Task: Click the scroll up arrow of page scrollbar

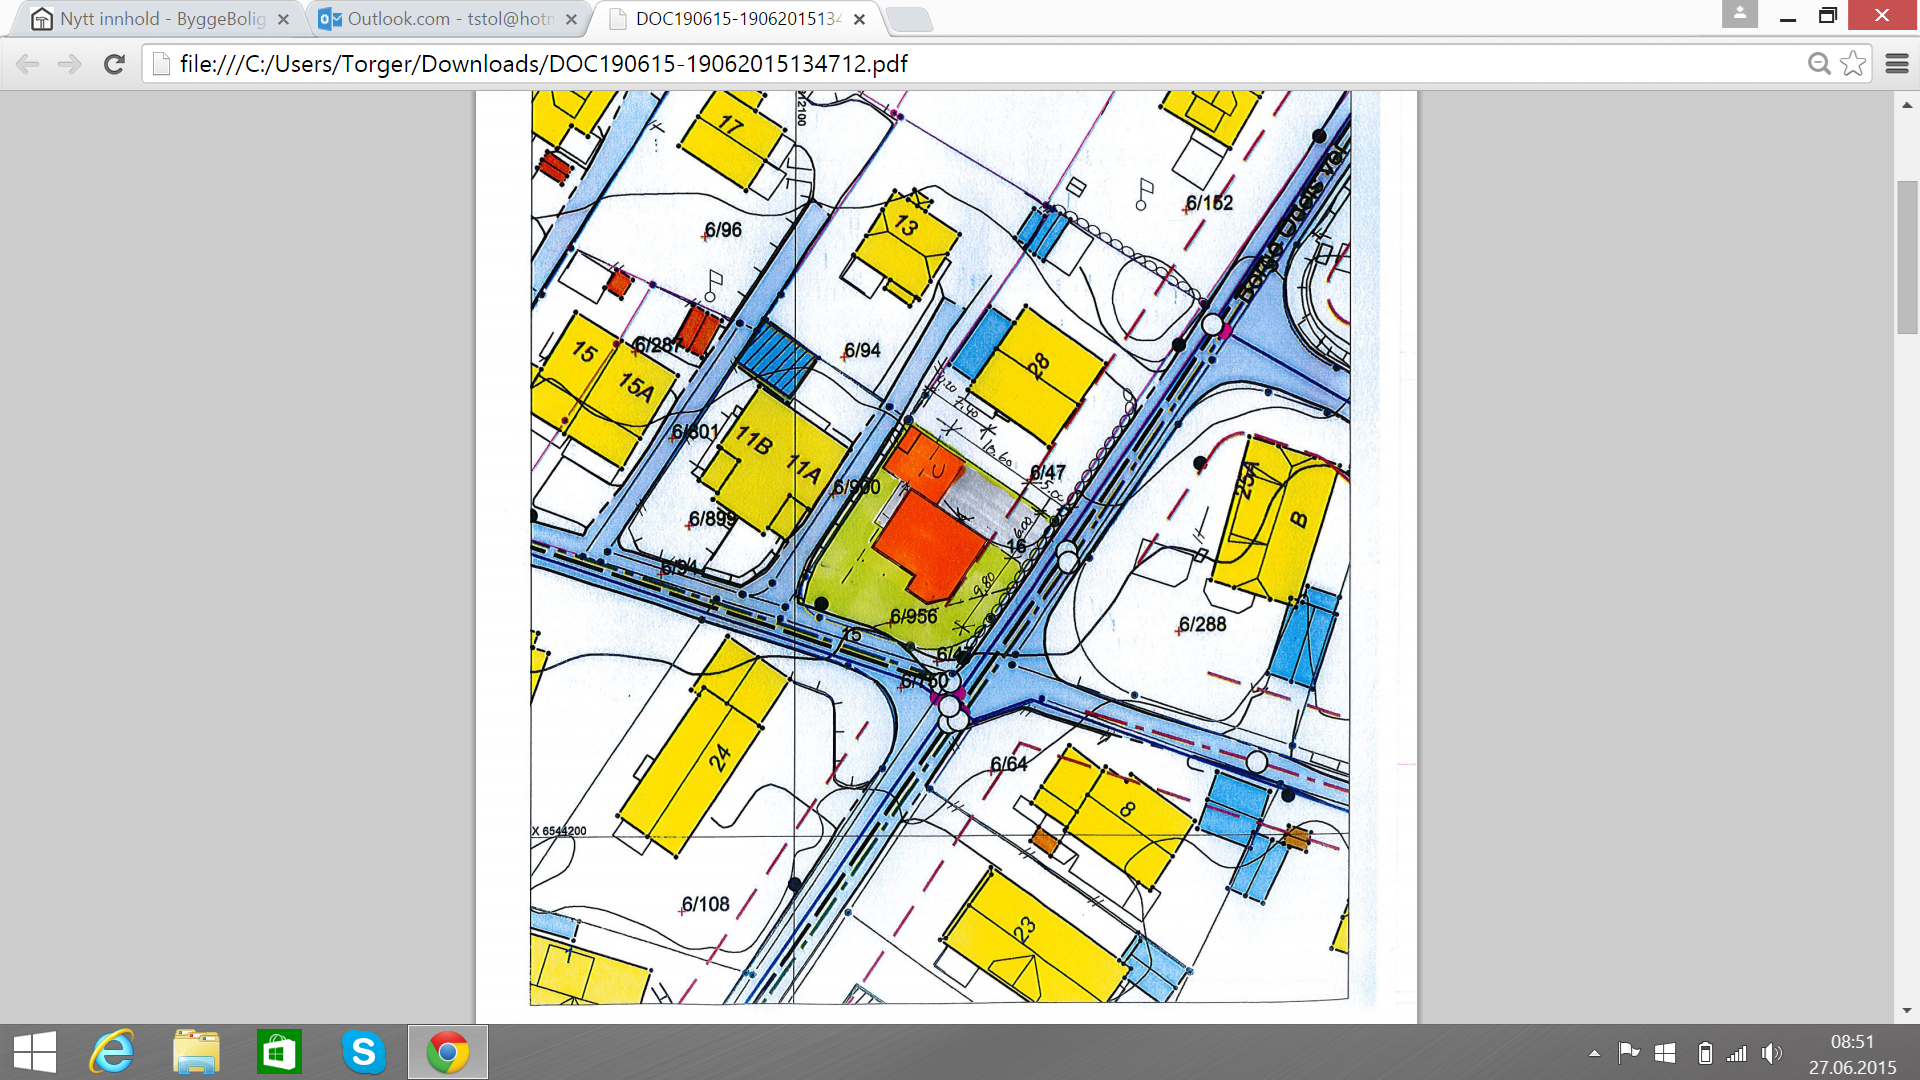Action: [1907, 104]
